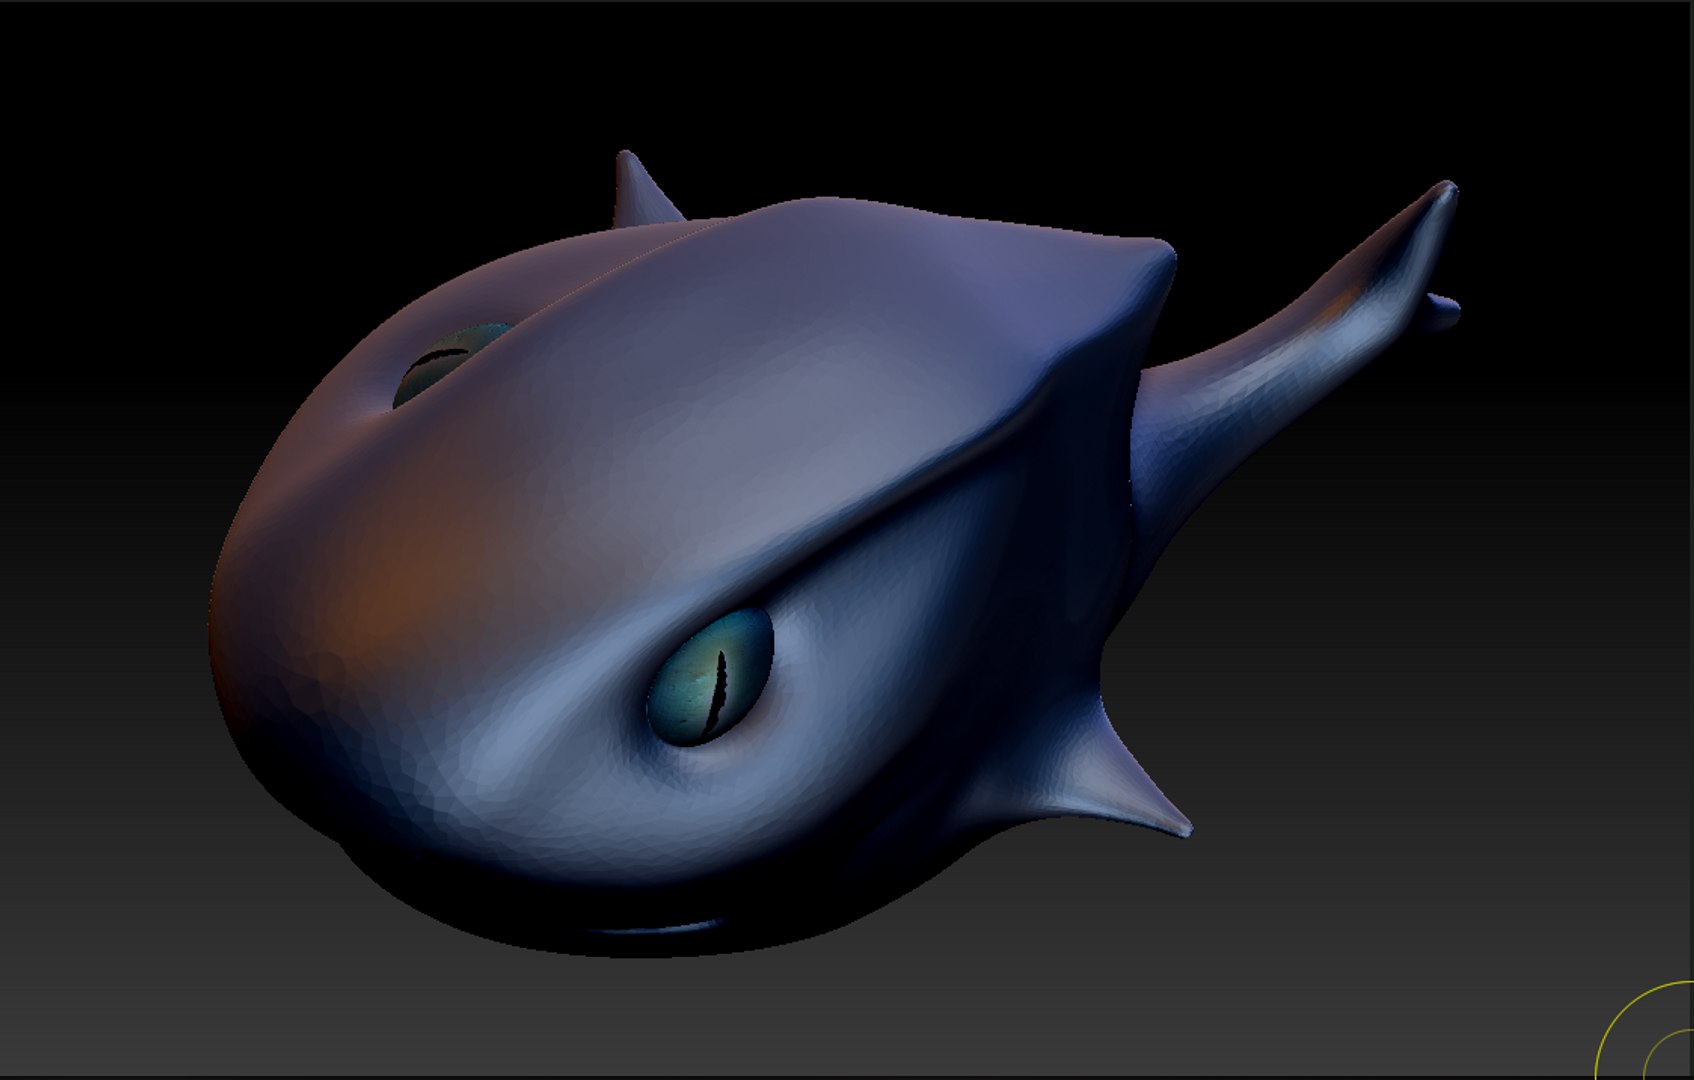Click the creature's front slit-pupil eye
The width and height of the screenshot is (1694, 1080).
pos(711,676)
